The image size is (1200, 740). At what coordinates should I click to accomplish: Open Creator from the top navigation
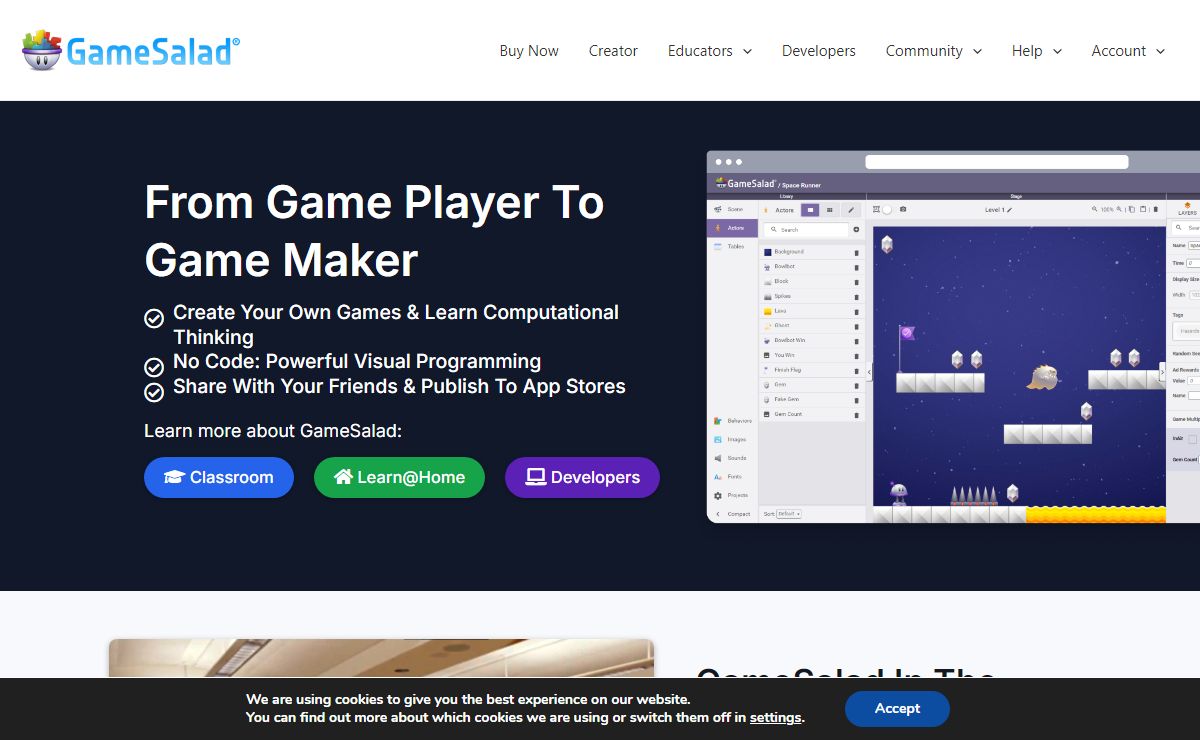tap(613, 51)
